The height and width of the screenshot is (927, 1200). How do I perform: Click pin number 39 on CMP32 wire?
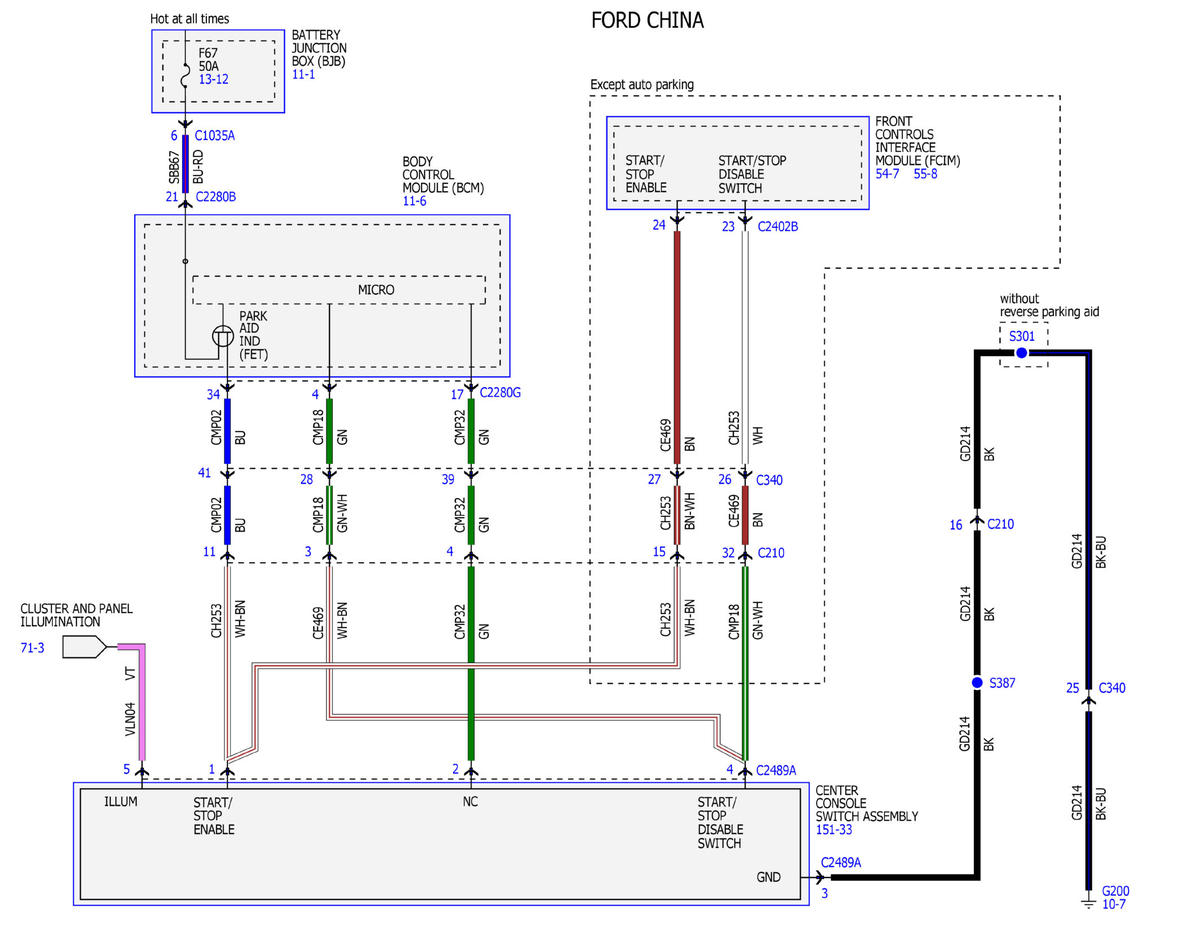(x=450, y=480)
